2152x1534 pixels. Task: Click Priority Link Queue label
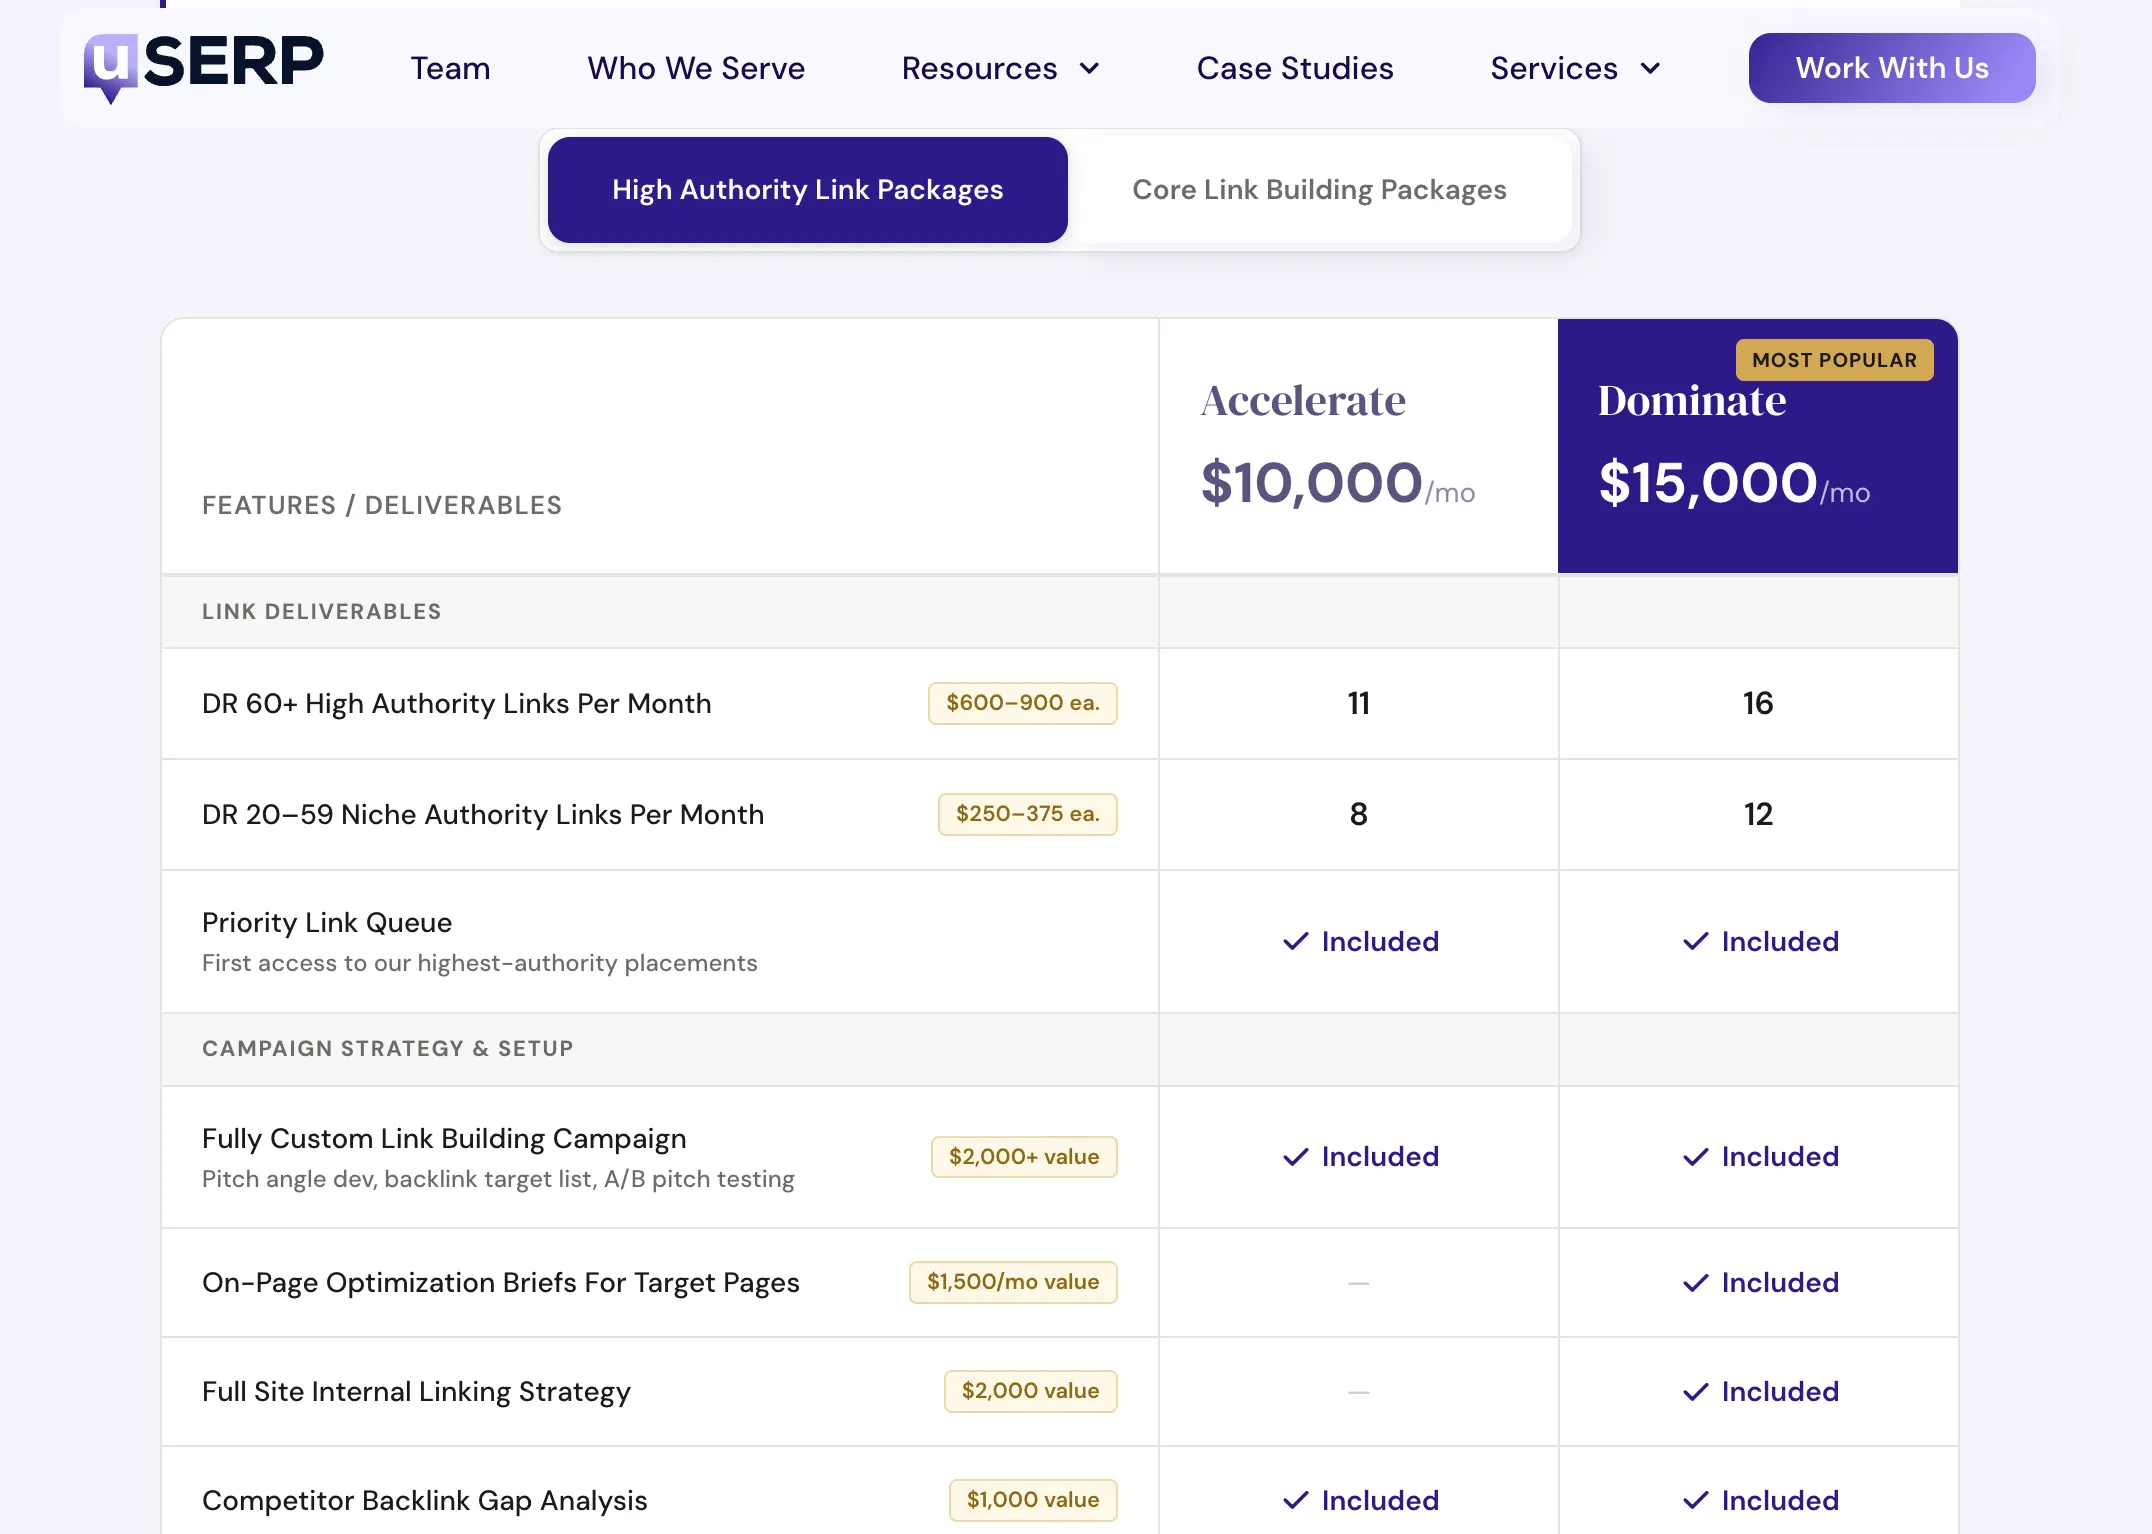click(x=327, y=922)
